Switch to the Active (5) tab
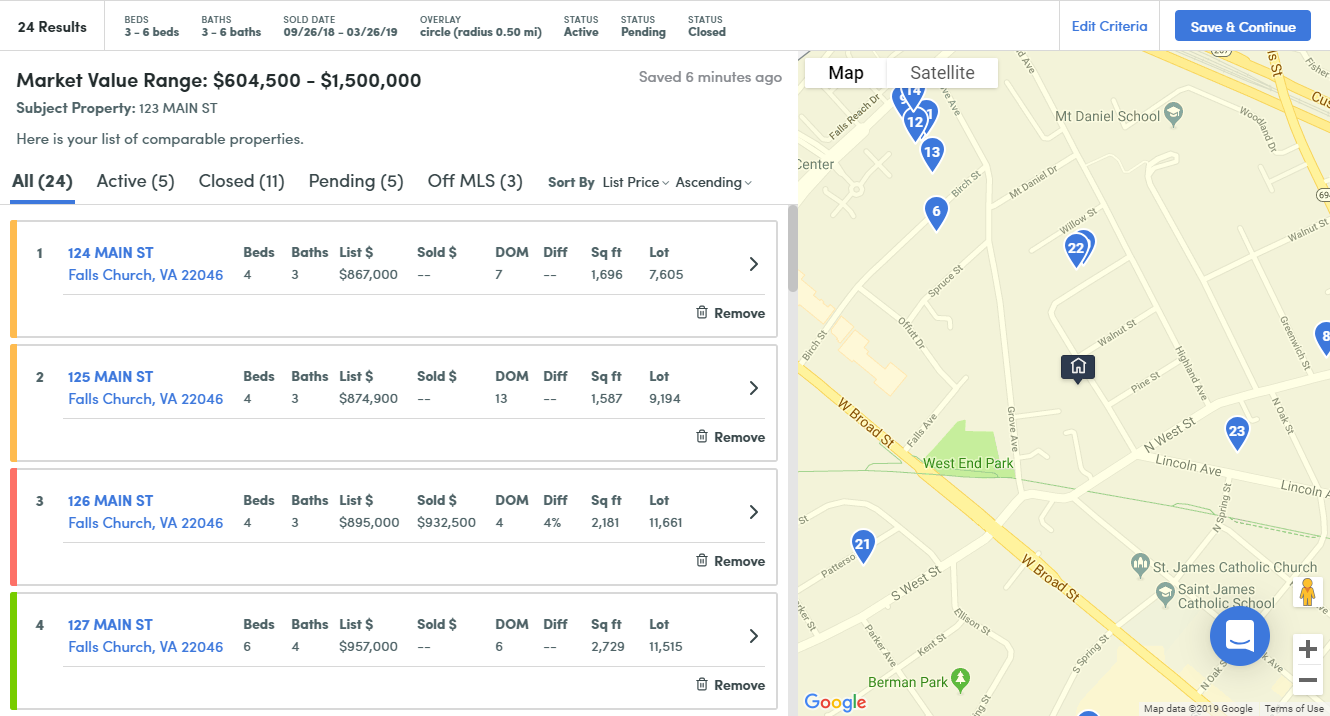Image resolution: width=1330 pixels, height=716 pixels. pos(136,181)
